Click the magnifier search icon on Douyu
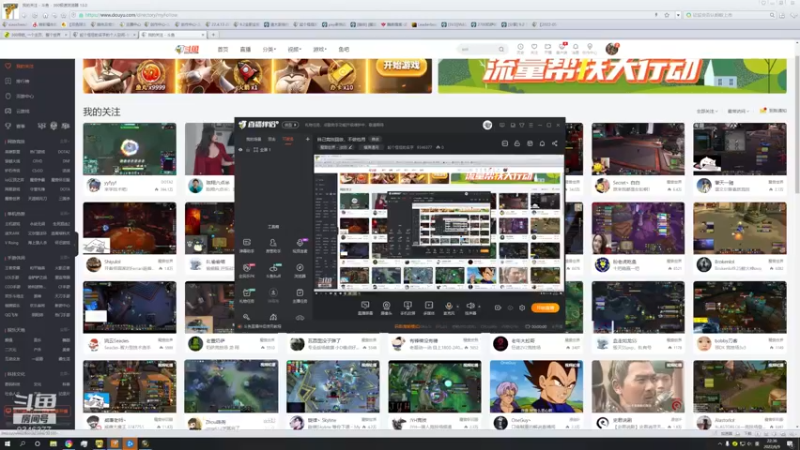This screenshot has width=800, height=450. tap(502, 49)
